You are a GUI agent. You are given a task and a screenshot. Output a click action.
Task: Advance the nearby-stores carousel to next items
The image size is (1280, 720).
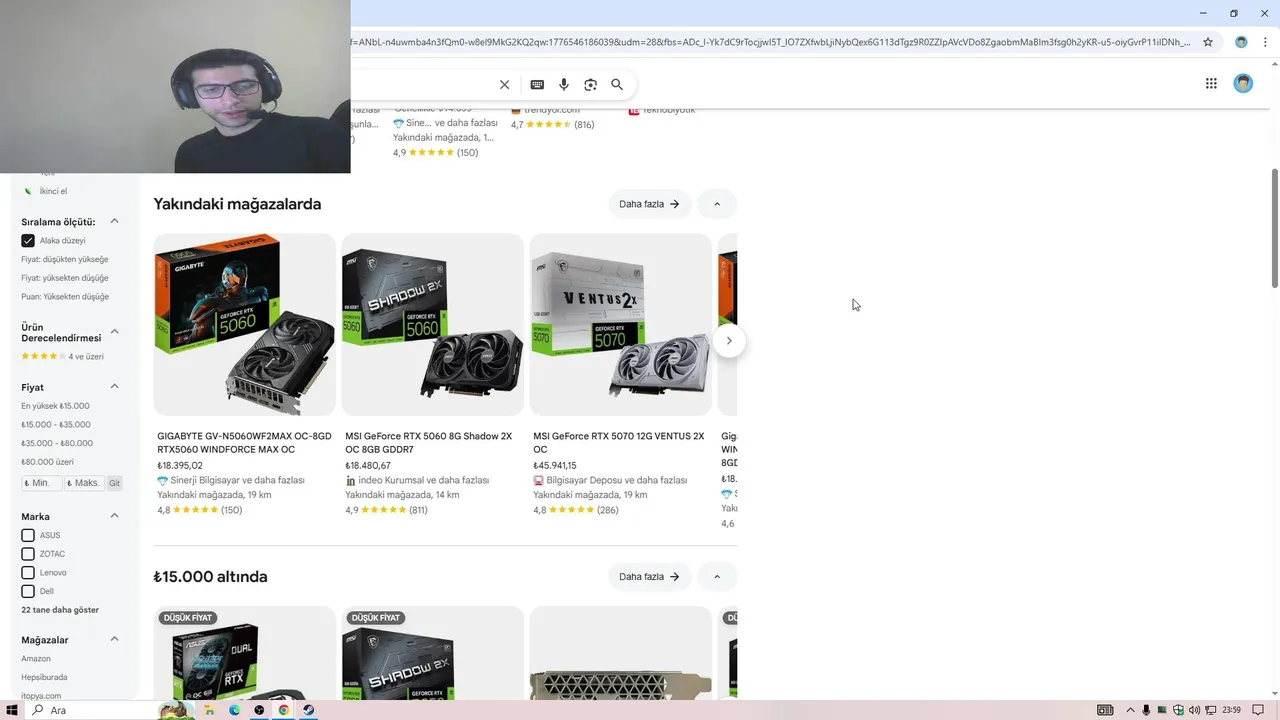(x=729, y=341)
